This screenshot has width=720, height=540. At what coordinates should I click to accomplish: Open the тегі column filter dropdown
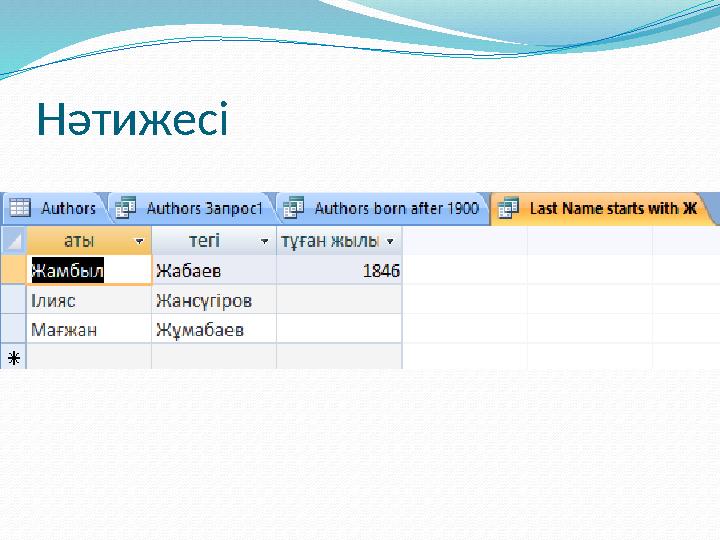[264, 241]
